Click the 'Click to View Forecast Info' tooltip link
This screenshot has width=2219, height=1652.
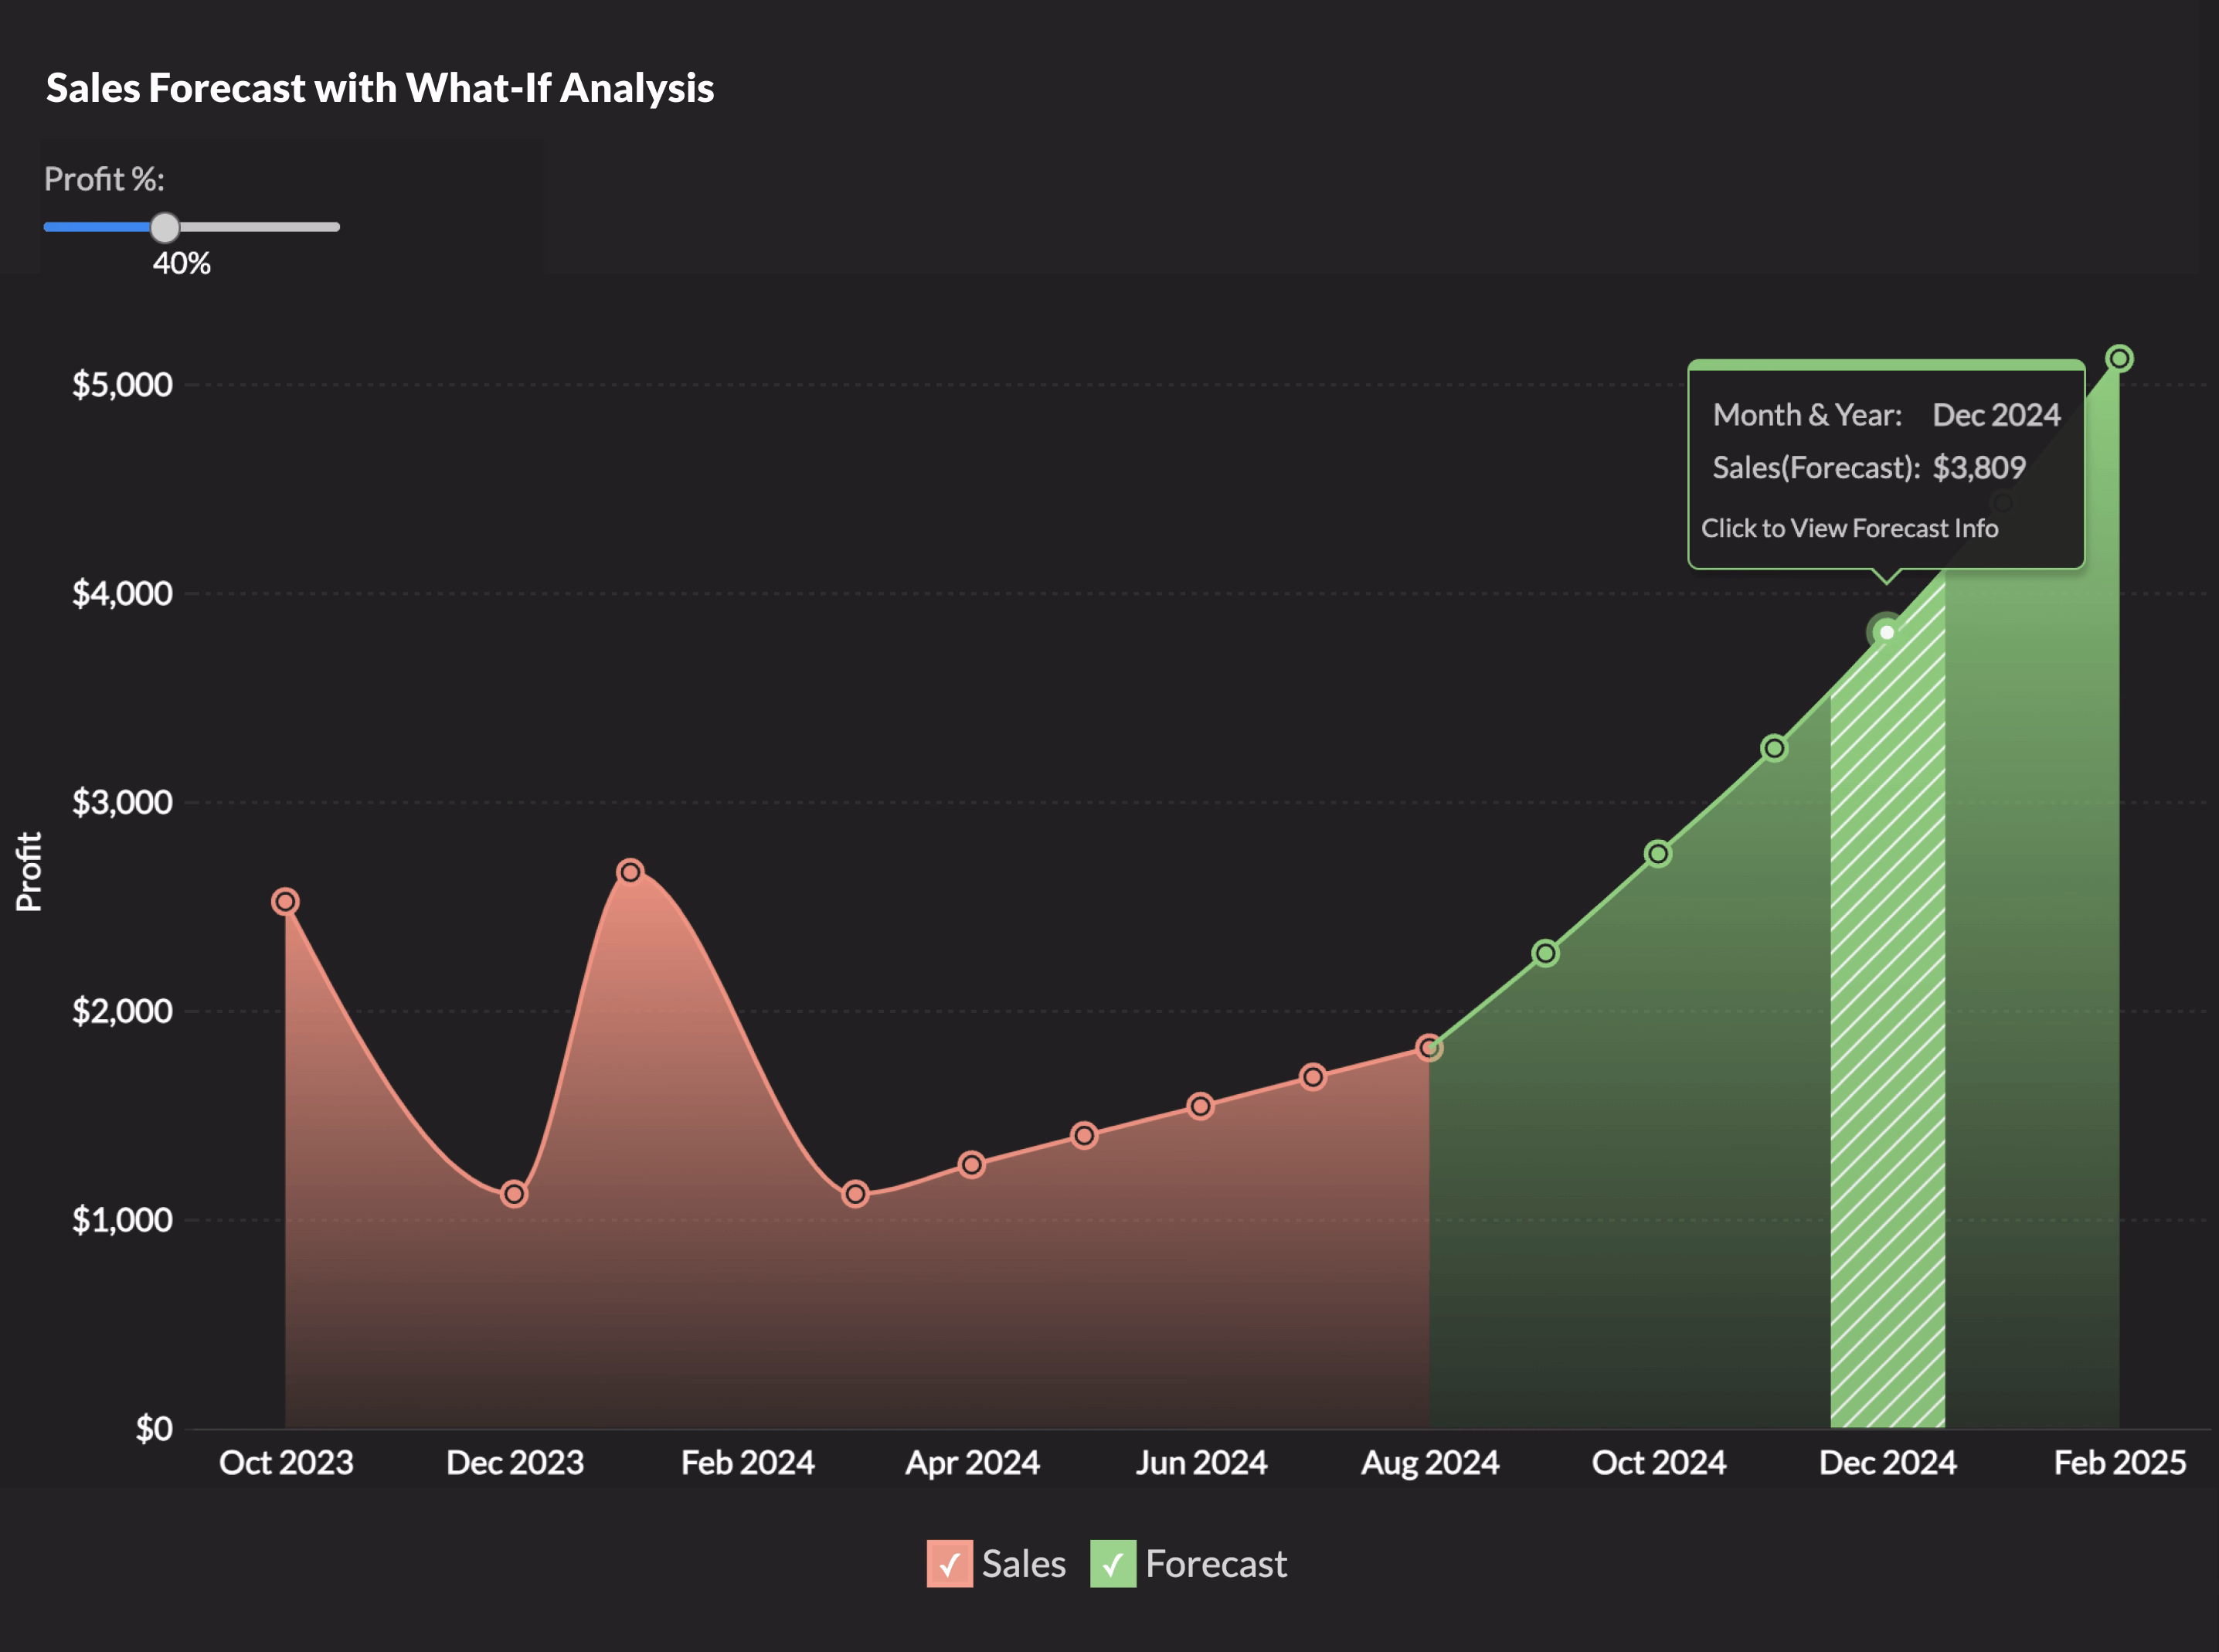tap(1849, 528)
